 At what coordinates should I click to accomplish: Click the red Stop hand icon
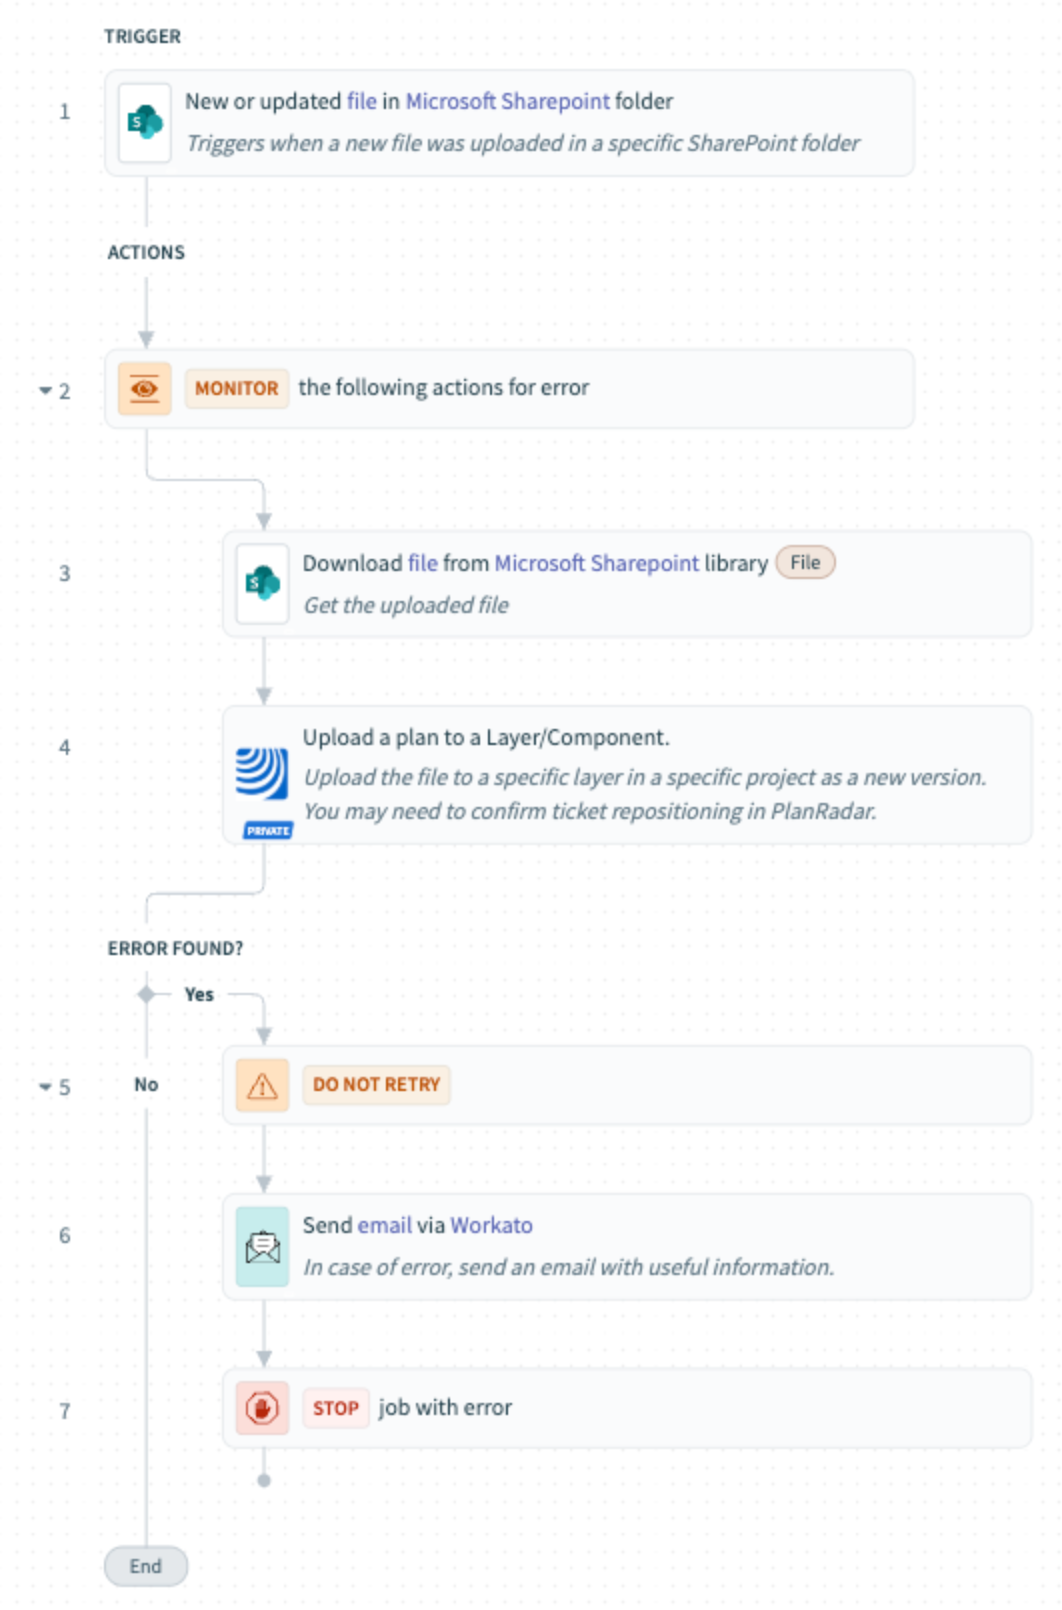pyautogui.click(x=262, y=1408)
